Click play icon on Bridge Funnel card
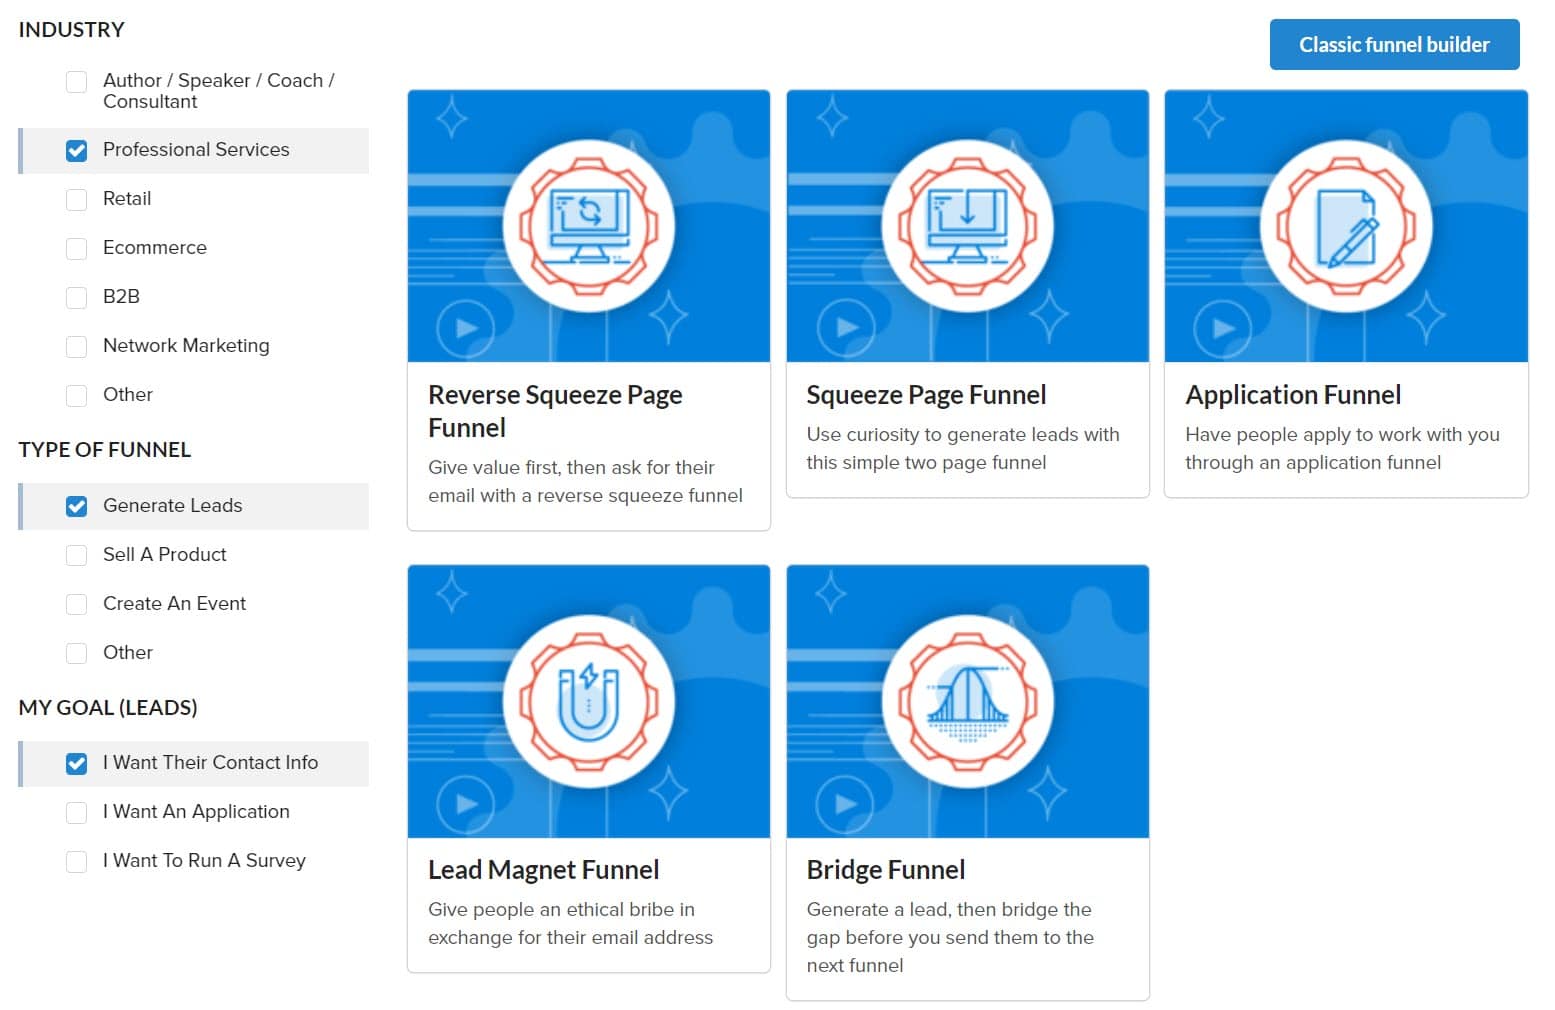 pos(845,803)
